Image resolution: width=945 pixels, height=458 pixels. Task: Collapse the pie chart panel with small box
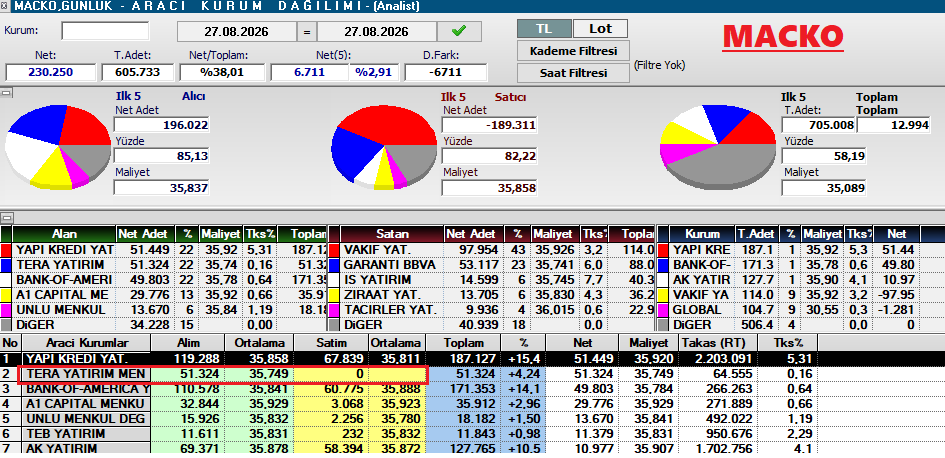[5, 93]
